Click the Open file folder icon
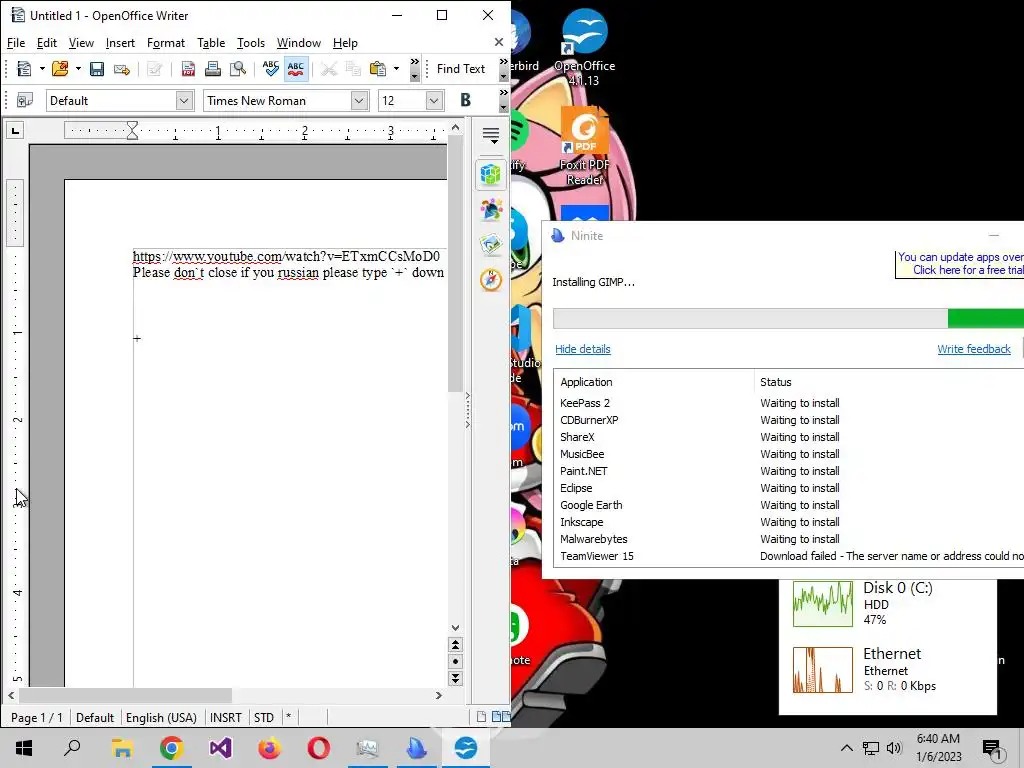 pos(60,69)
